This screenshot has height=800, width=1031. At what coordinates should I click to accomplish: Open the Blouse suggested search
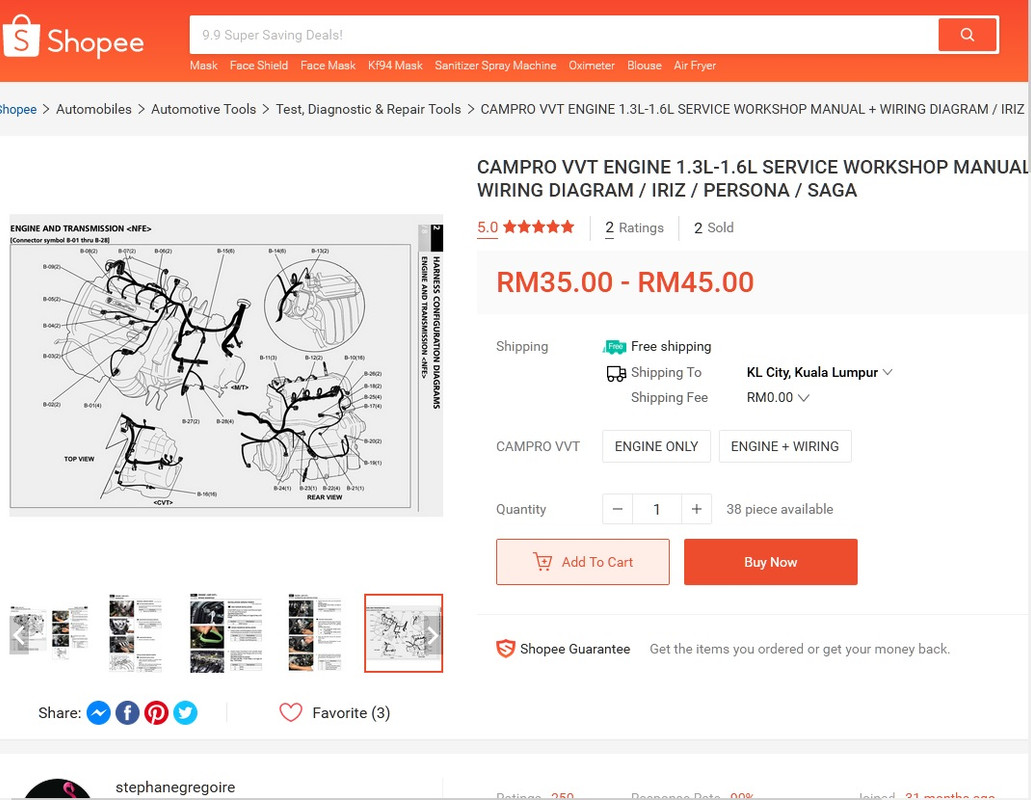[x=644, y=66]
